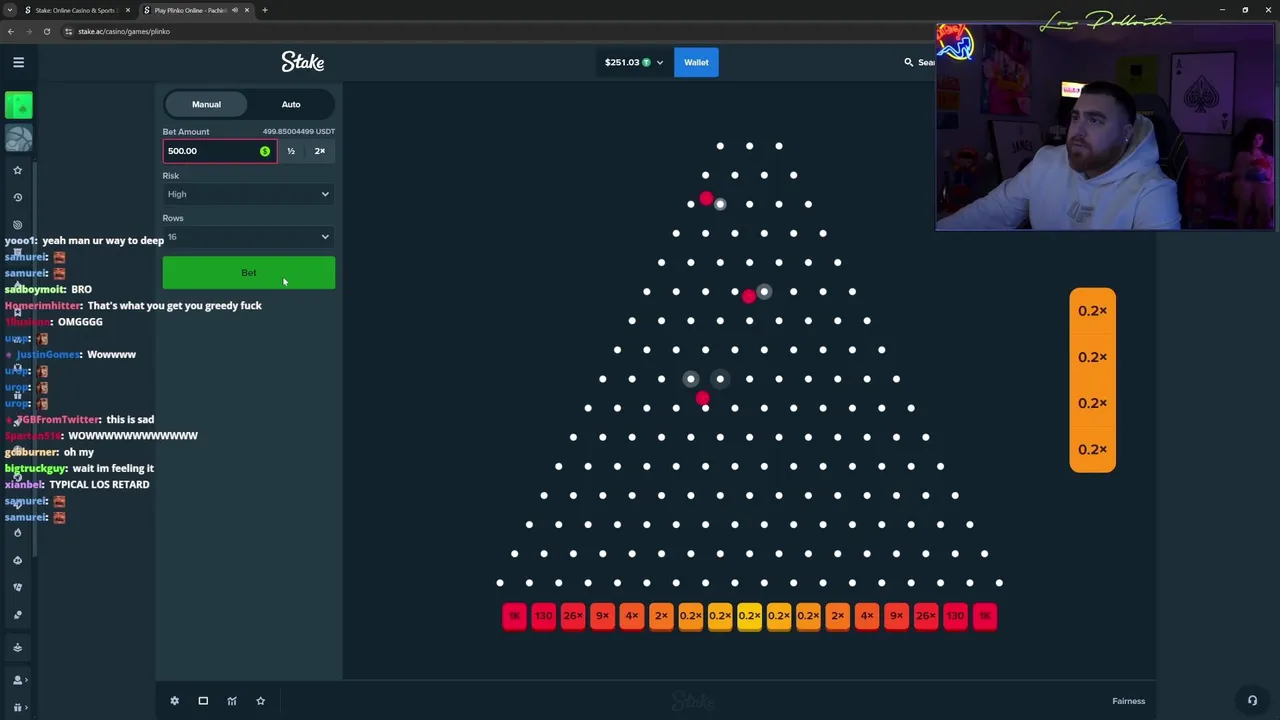Select the Play Plinko Online tab

[x=195, y=10]
